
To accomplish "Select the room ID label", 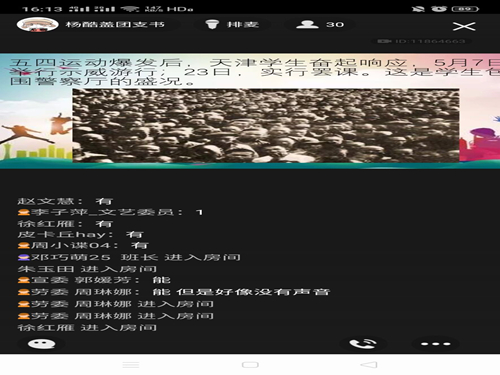I will tap(421, 41).
